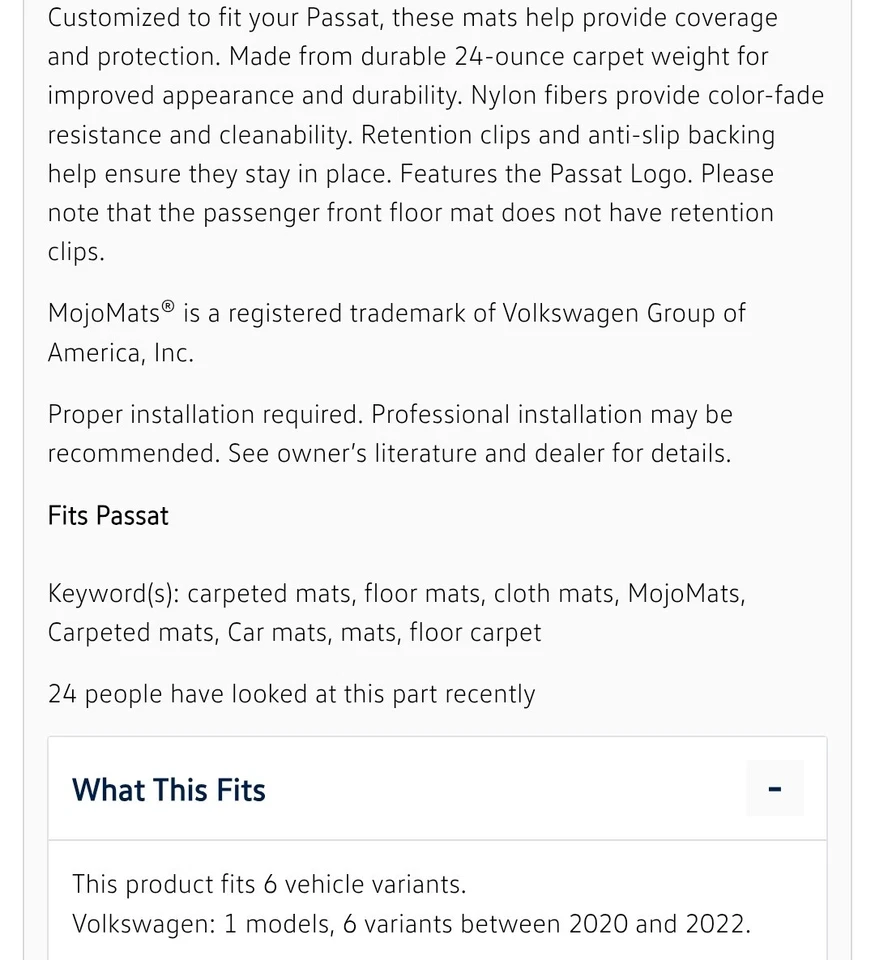Click the minus icon beside What This Fits
This screenshot has height=960, width=875.
coord(774,789)
